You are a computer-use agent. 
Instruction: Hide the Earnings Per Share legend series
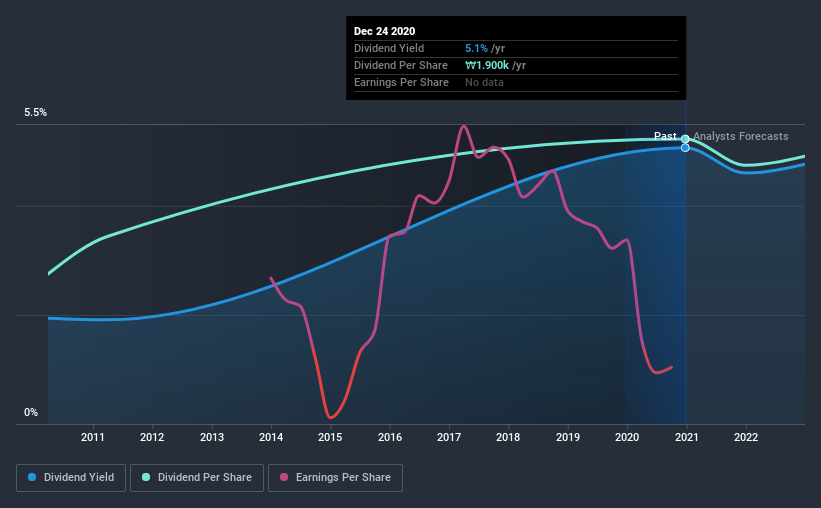pyautogui.click(x=335, y=478)
